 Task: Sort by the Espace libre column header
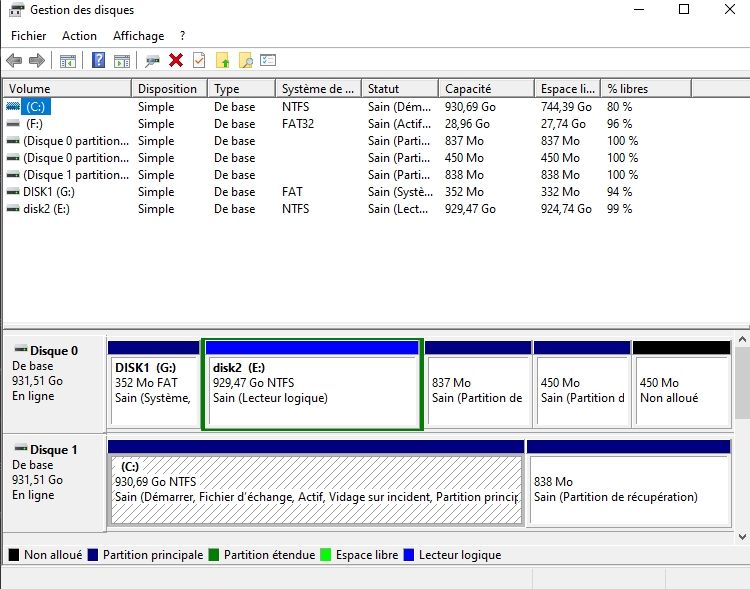click(567, 89)
